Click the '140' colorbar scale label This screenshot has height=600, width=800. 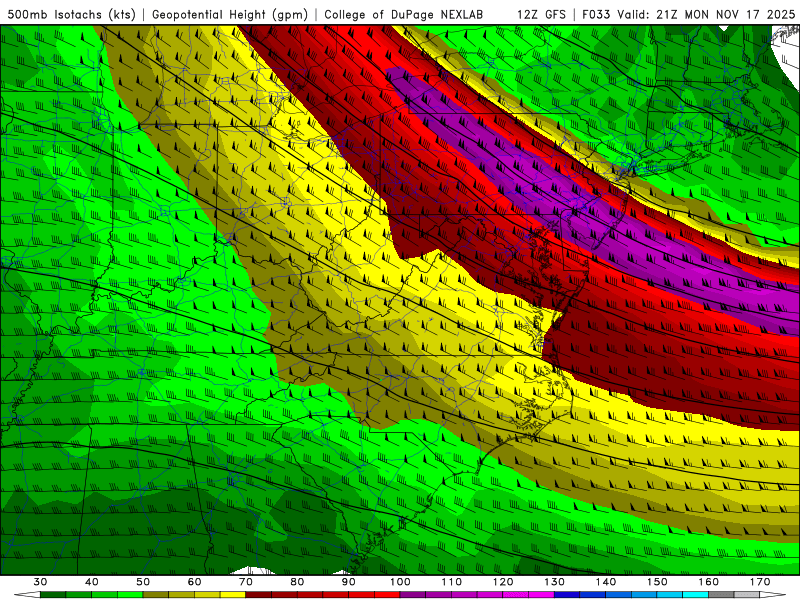click(606, 582)
